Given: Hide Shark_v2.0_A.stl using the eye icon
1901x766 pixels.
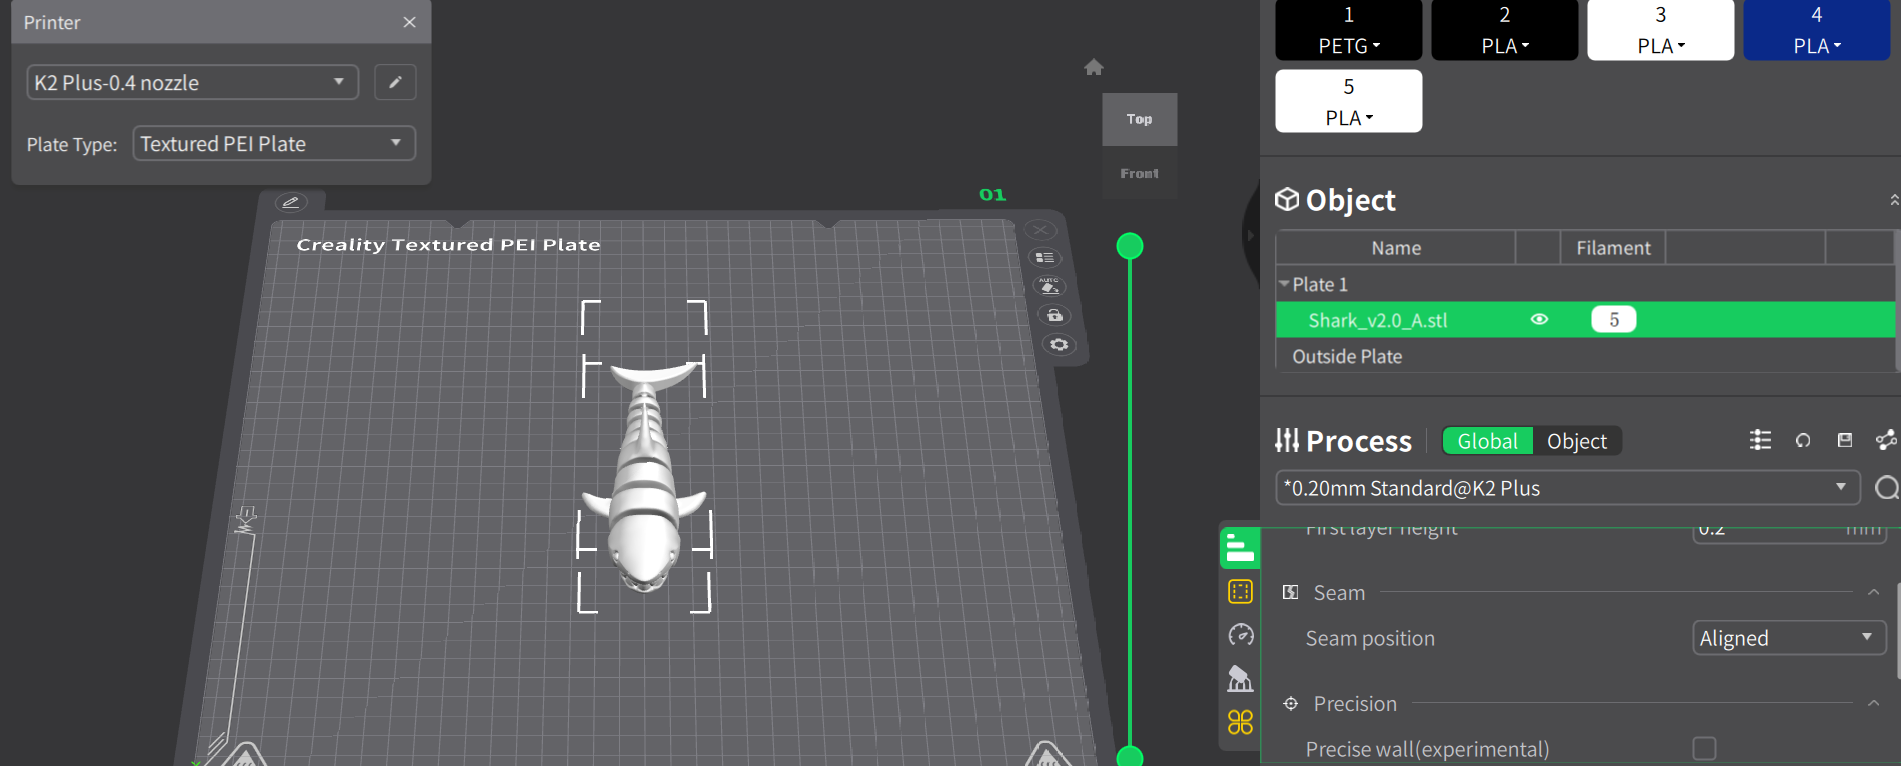Looking at the screenshot, I should pos(1539,320).
